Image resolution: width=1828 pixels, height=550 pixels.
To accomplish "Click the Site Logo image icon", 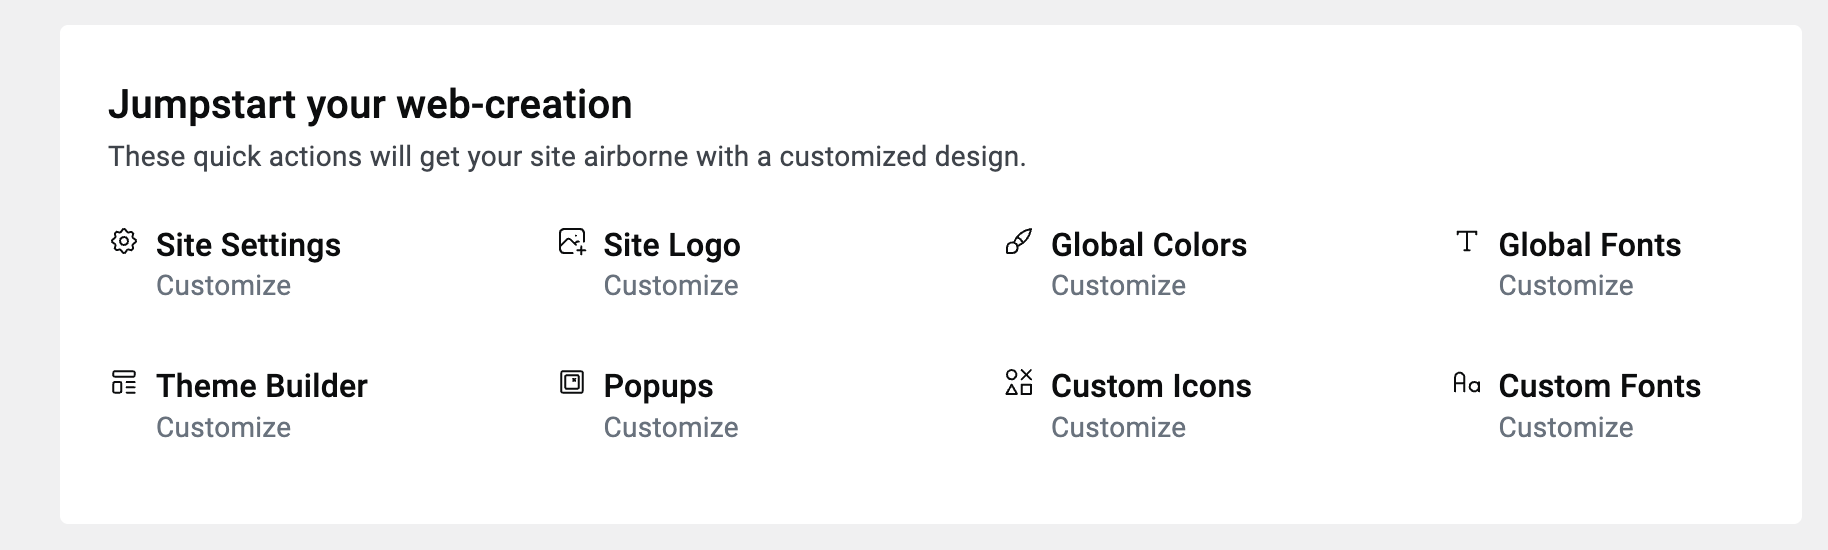I will pos(572,242).
